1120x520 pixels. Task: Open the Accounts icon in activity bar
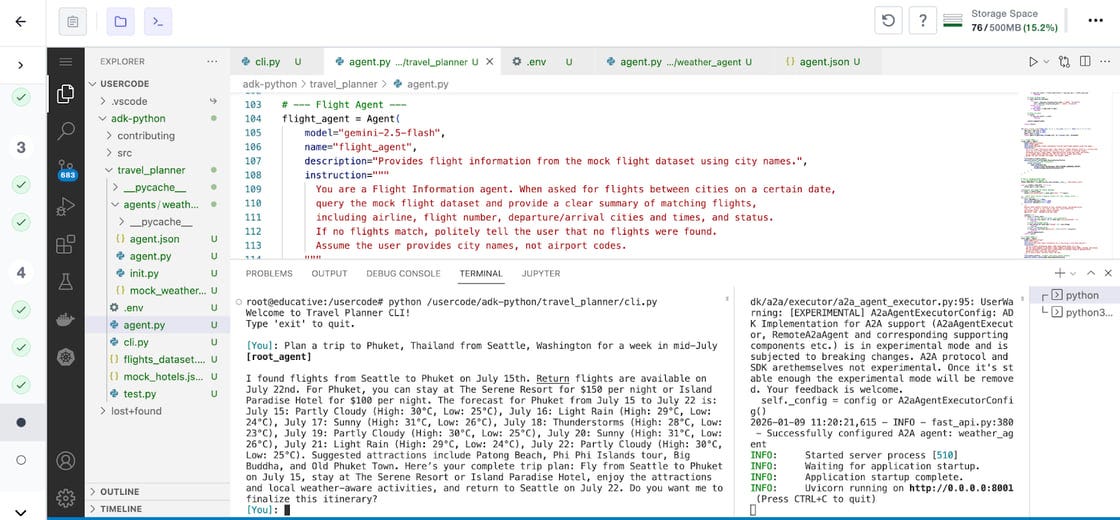tap(66, 461)
